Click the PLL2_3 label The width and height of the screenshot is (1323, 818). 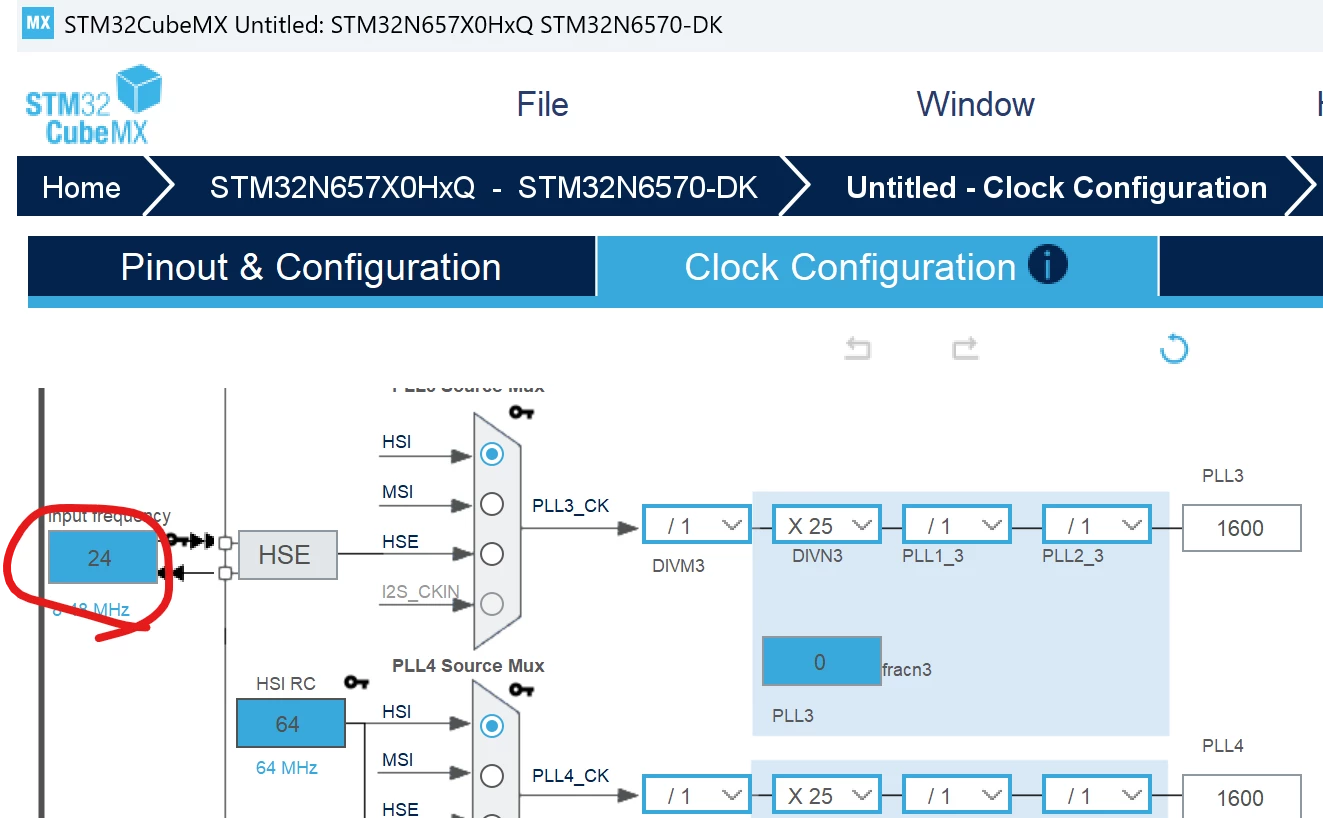(1073, 556)
